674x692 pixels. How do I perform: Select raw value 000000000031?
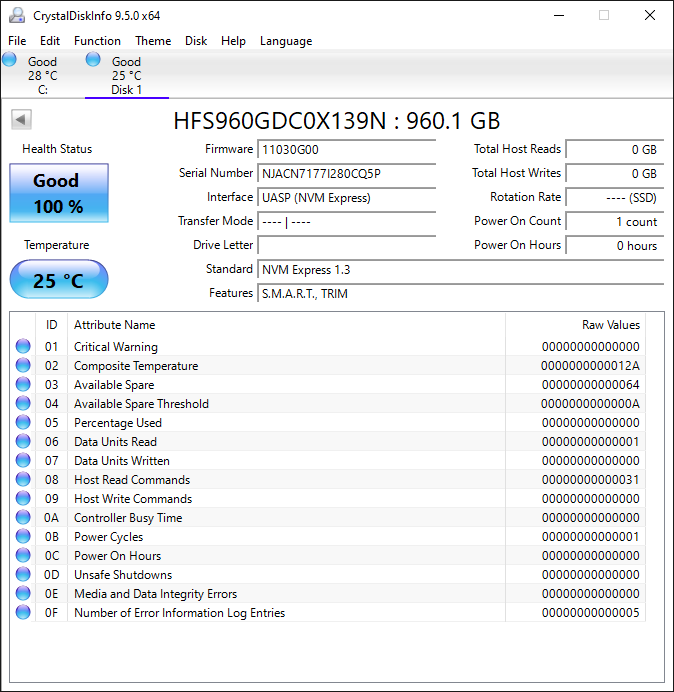tap(591, 480)
